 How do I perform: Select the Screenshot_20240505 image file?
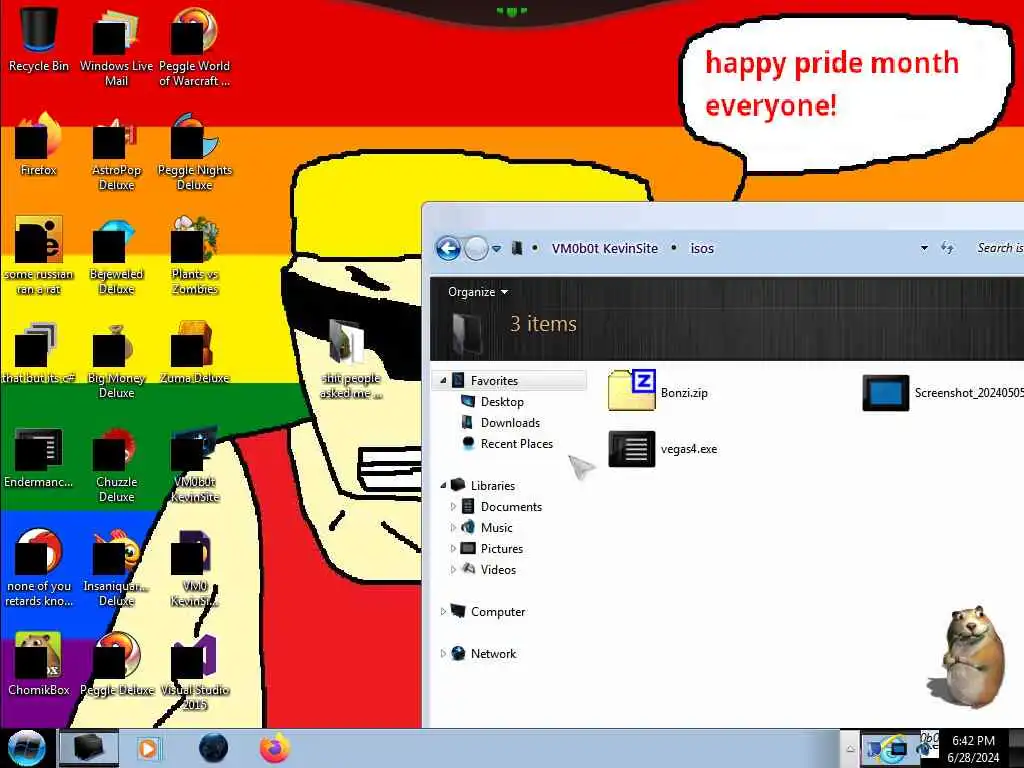coord(942,392)
